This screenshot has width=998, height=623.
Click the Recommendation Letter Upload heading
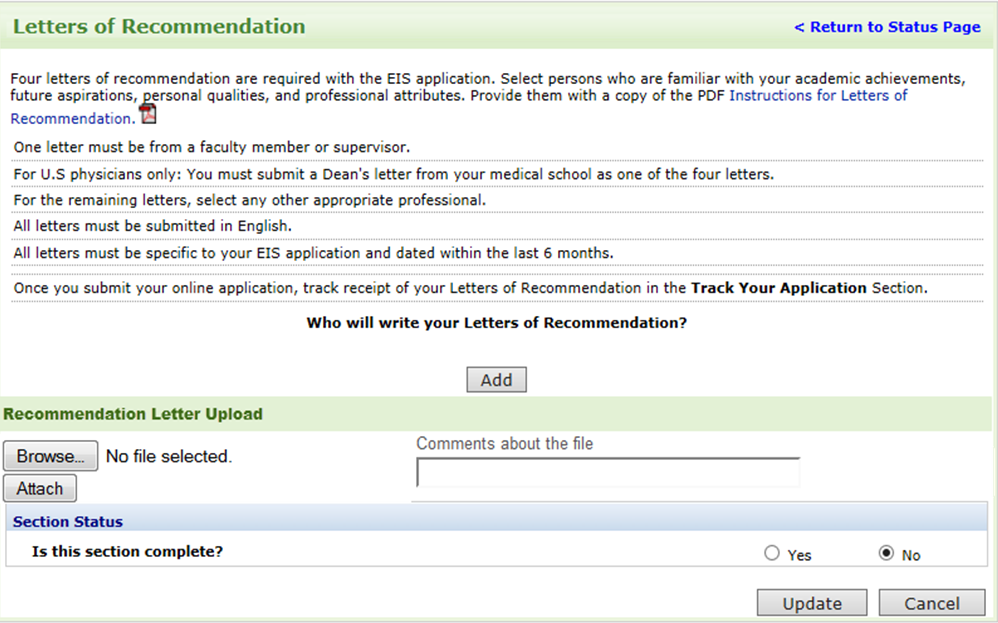[133, 414]
